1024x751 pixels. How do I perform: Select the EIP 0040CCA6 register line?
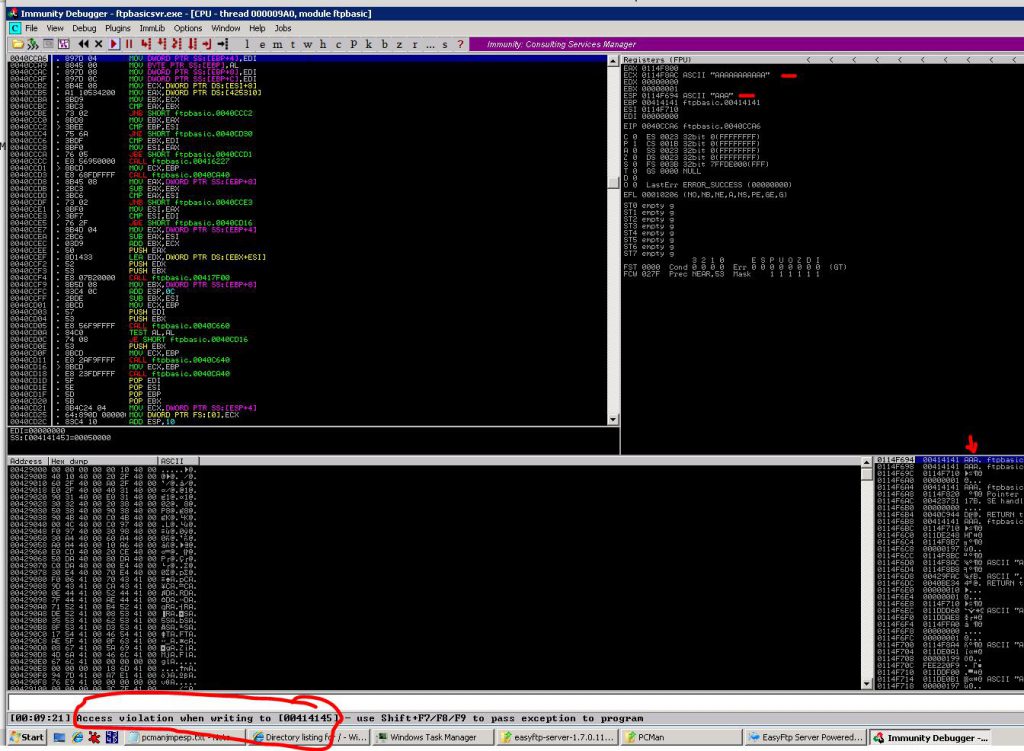[x=692, y=126]
